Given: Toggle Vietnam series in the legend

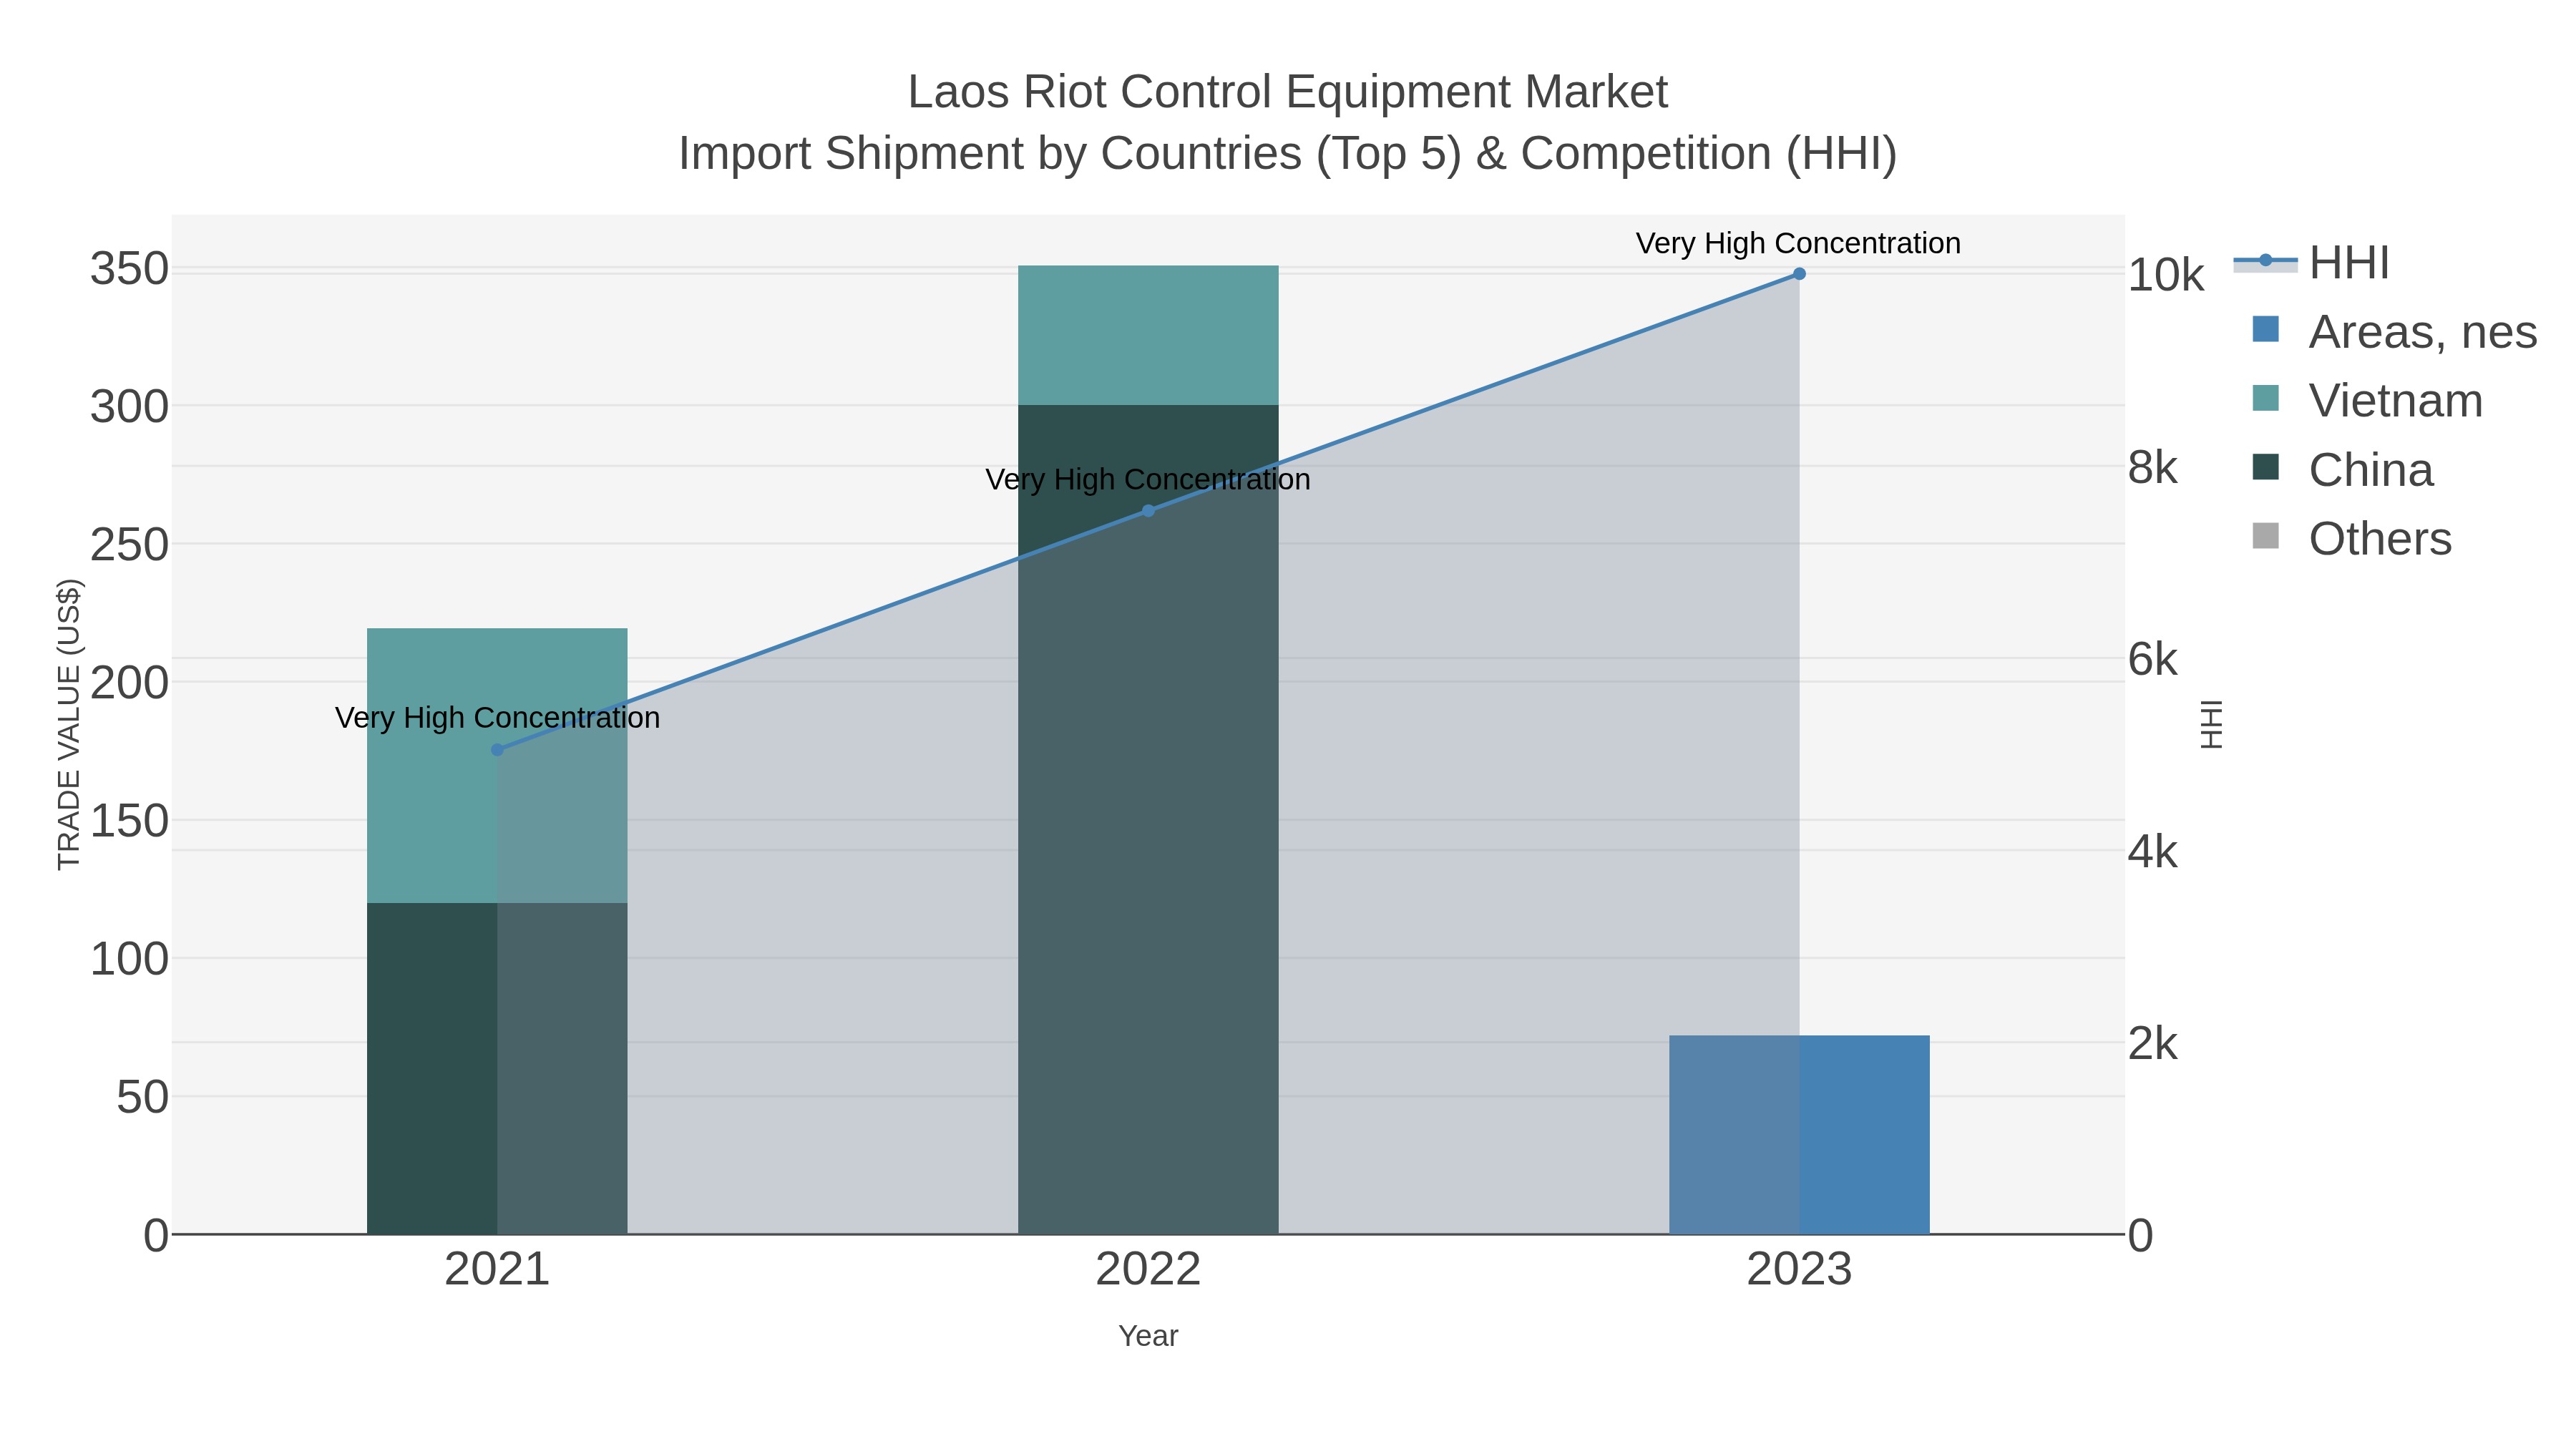Looking at the screenshot, I should tap(2395, 401).
